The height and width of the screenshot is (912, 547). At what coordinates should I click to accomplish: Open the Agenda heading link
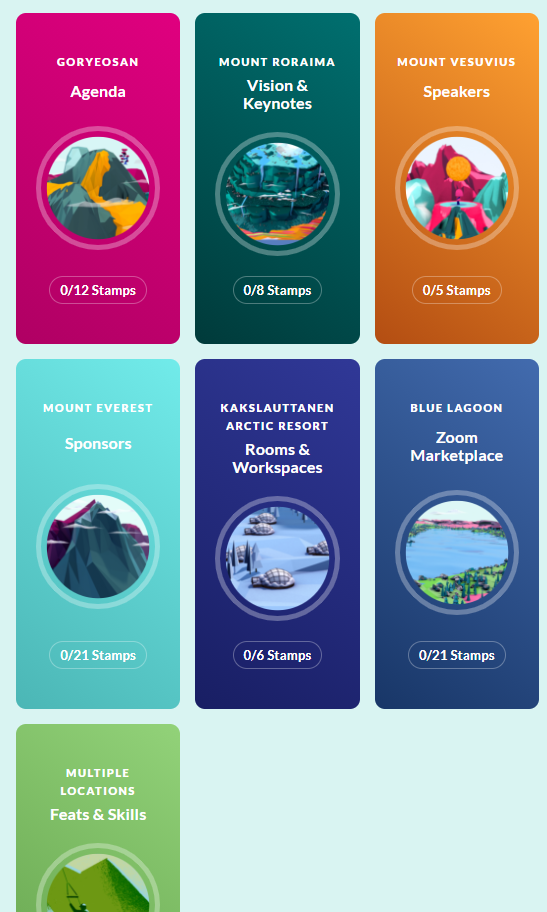[98, 92]
